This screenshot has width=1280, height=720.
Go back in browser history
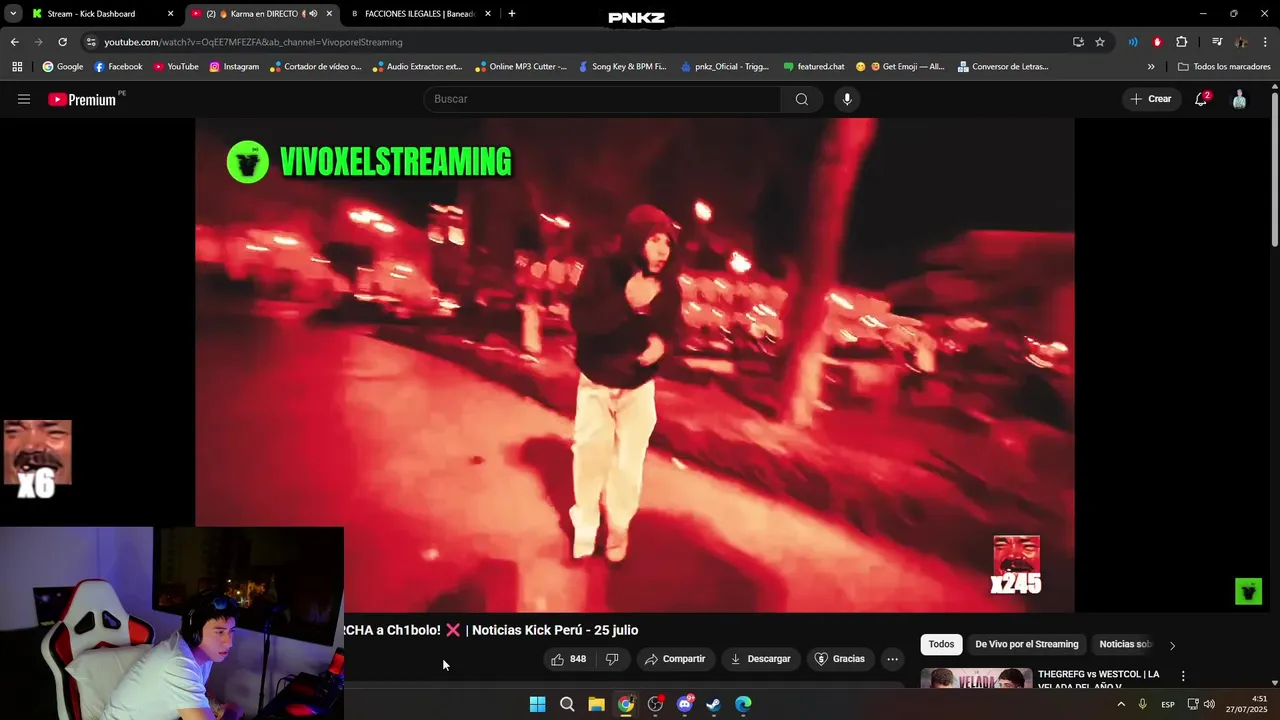tap(14, 42)
